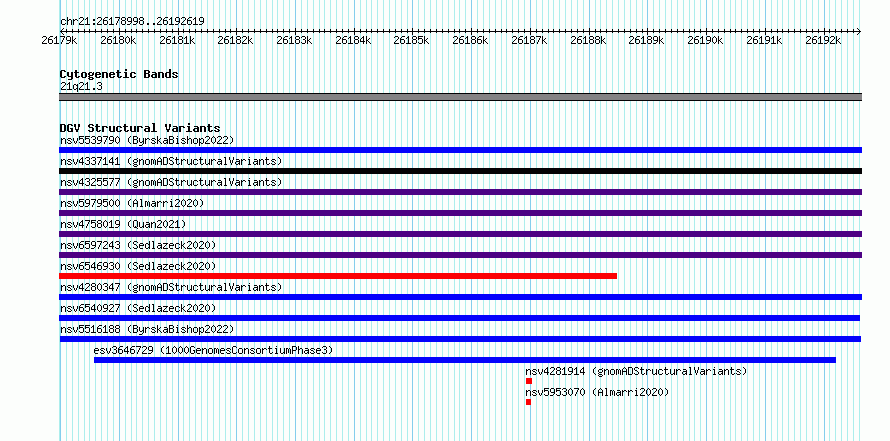Click the 26180k ruler tick label

click(x=119, y=40)
